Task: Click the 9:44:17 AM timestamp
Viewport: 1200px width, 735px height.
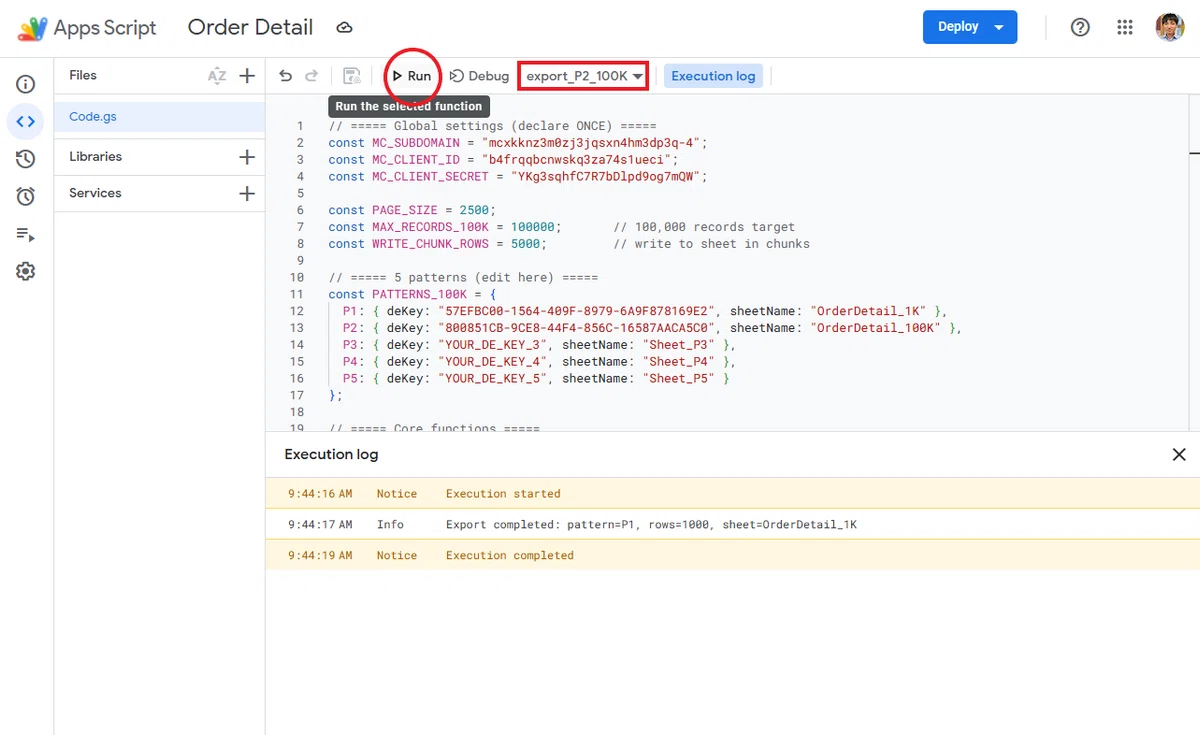Action: [320, 524]
